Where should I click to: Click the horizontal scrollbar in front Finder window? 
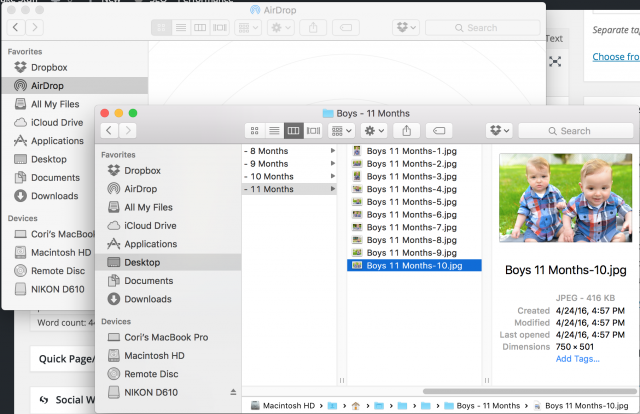click(529, 391)
